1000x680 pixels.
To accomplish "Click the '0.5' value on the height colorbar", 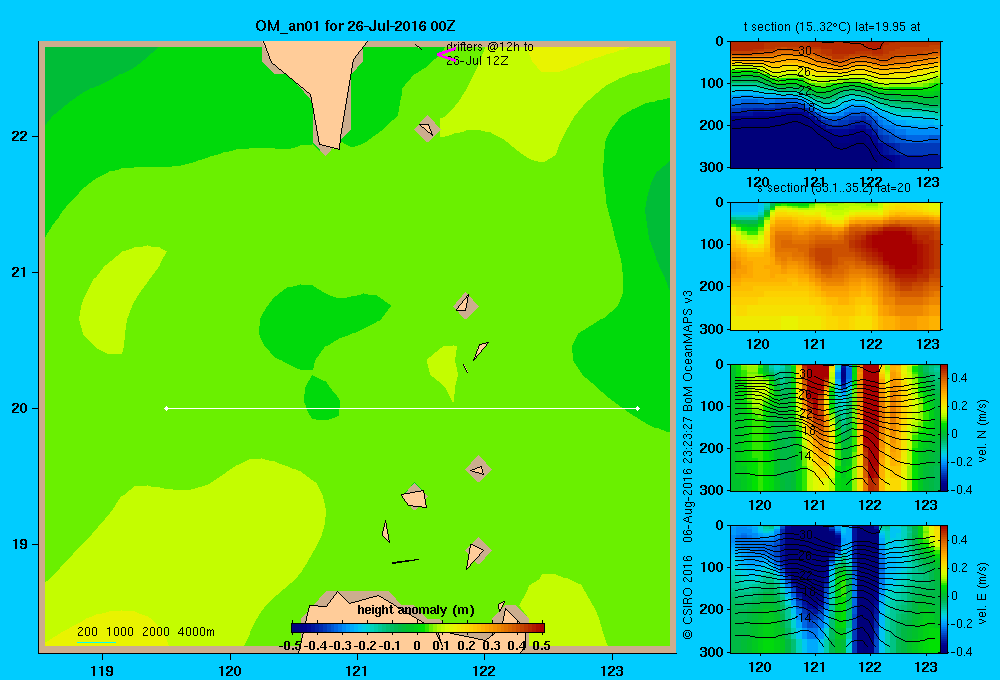I will [x=541, y=646].
